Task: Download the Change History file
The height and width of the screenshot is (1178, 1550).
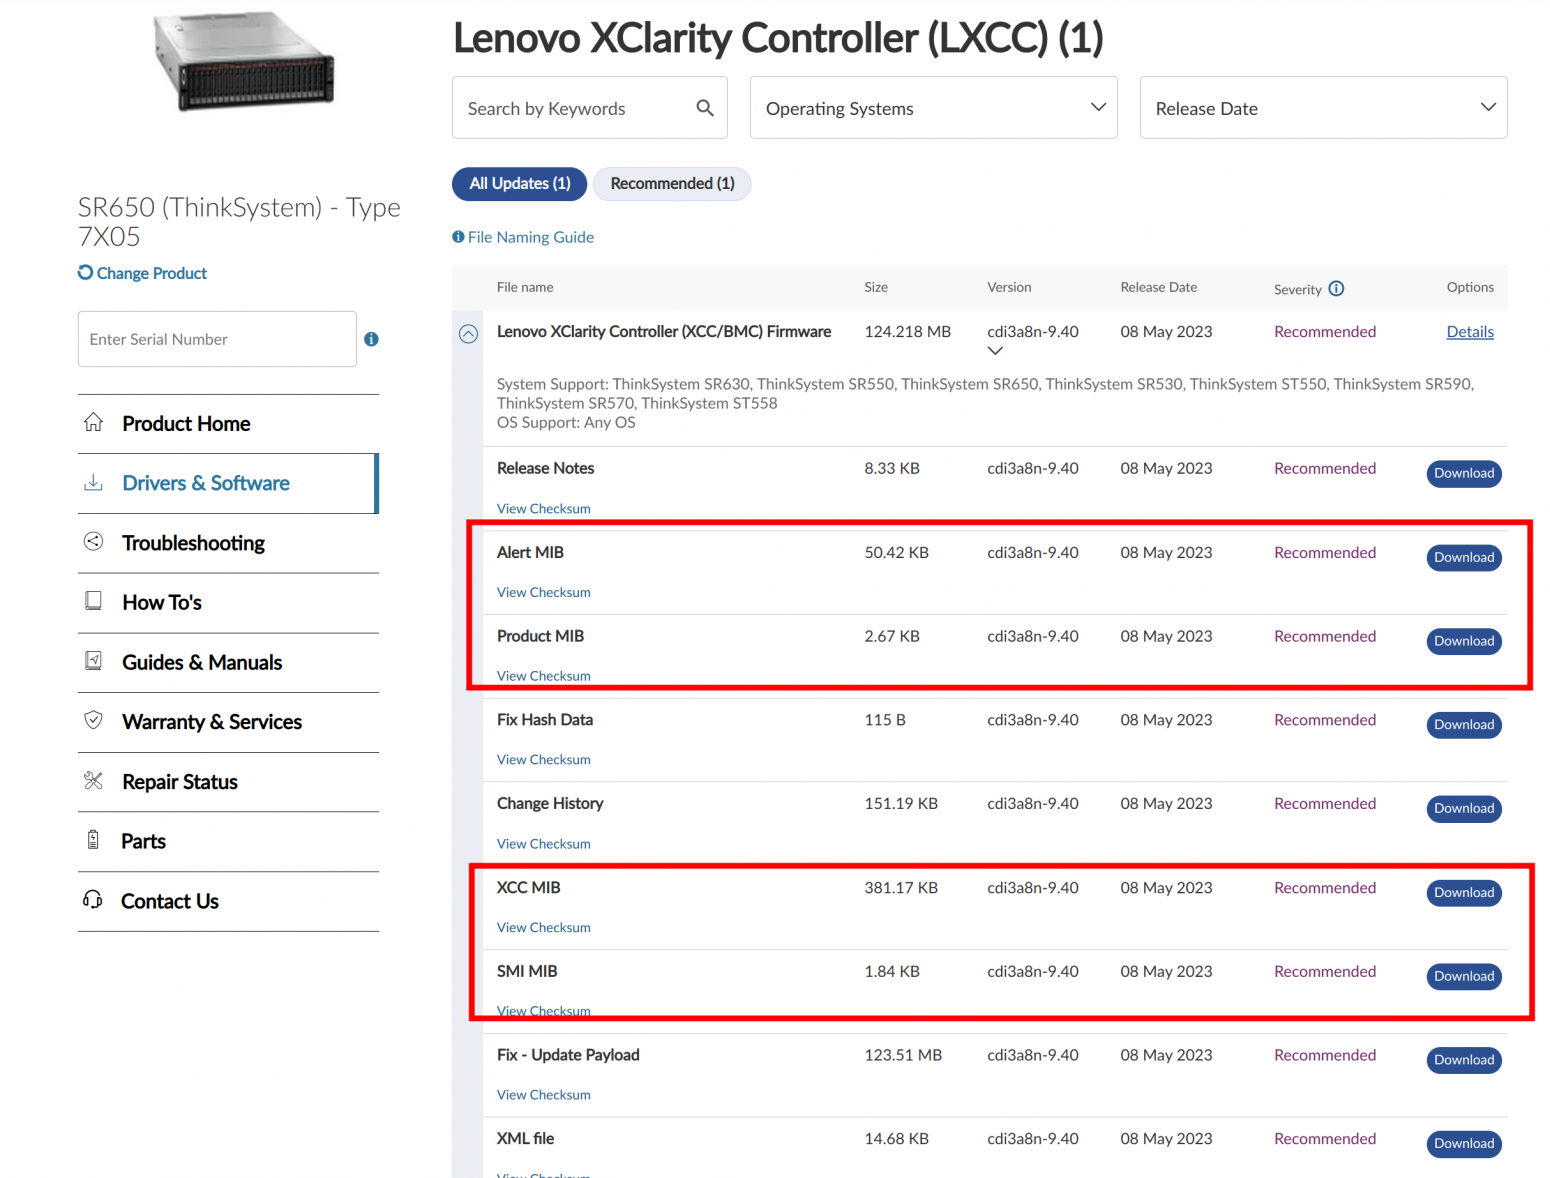Action: pos(1464,808)
